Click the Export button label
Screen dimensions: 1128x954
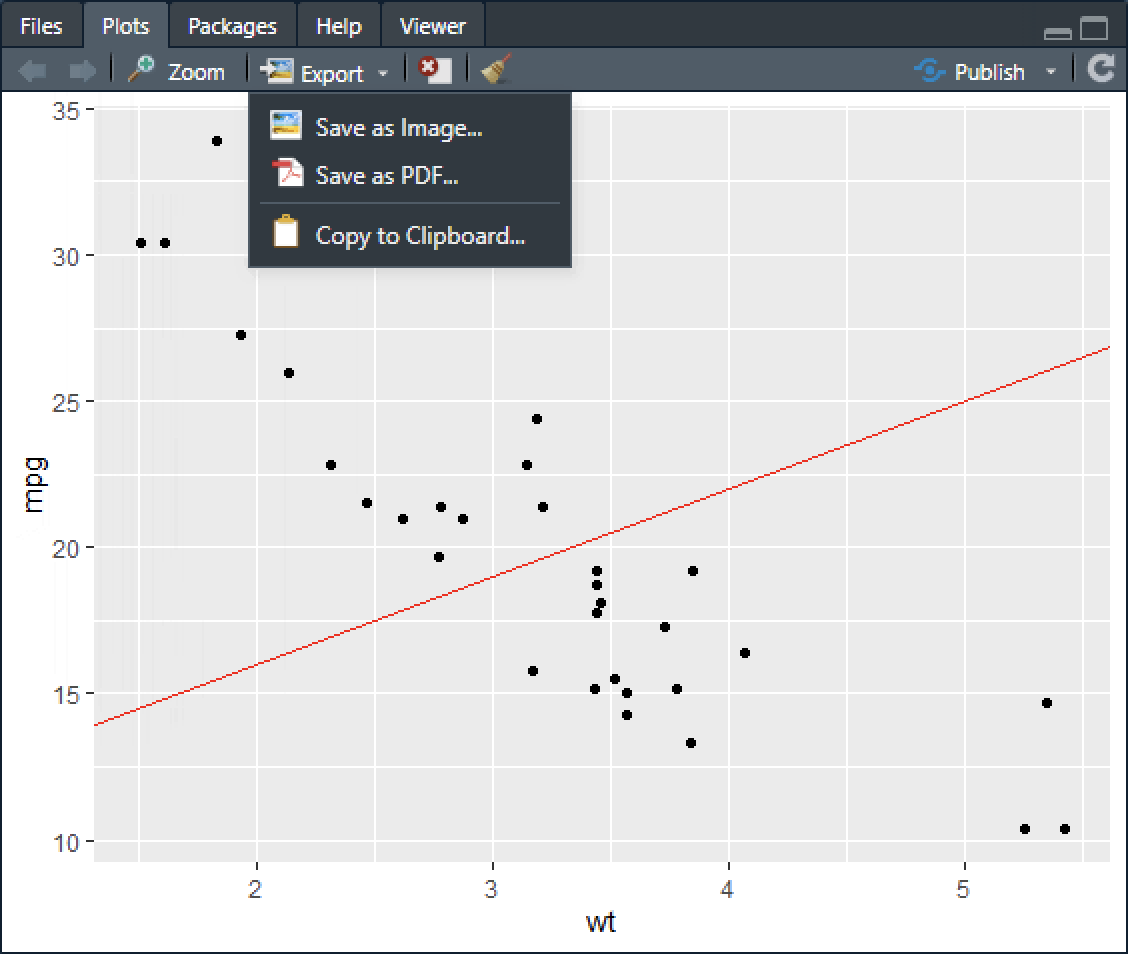click(332, 73)
